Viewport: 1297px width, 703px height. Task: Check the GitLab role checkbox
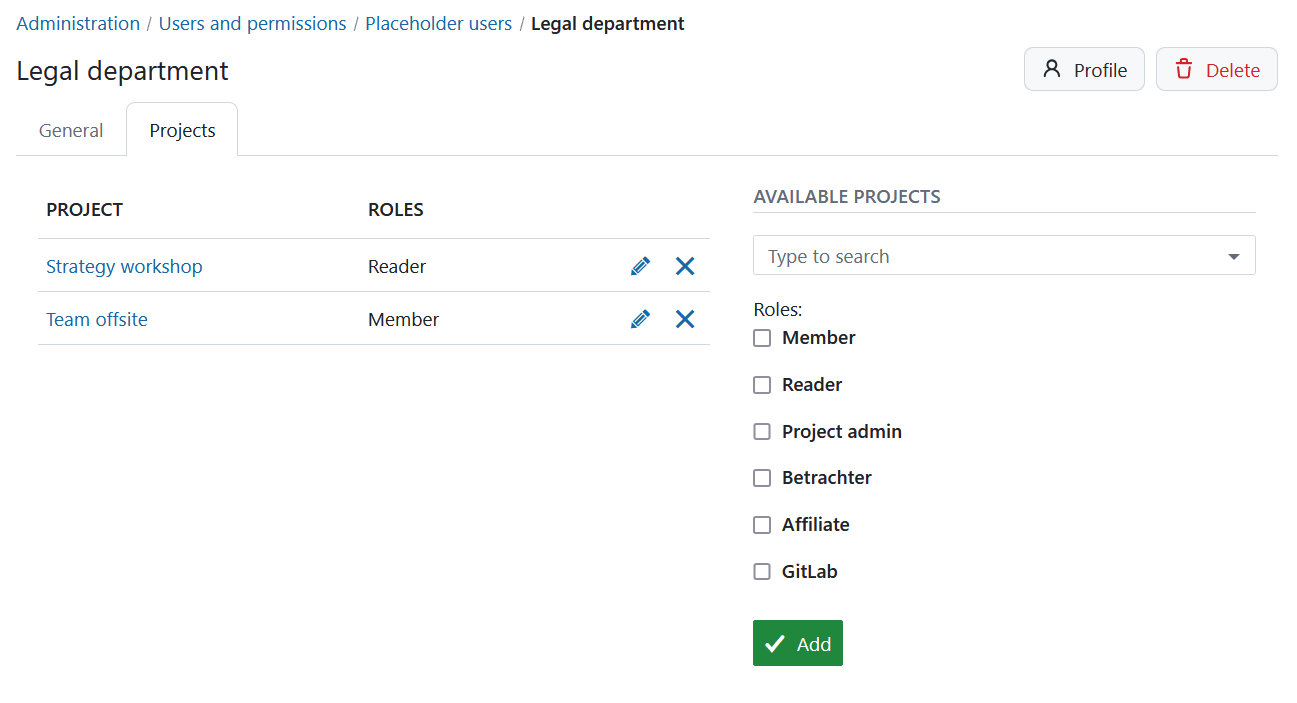point(761,571)
